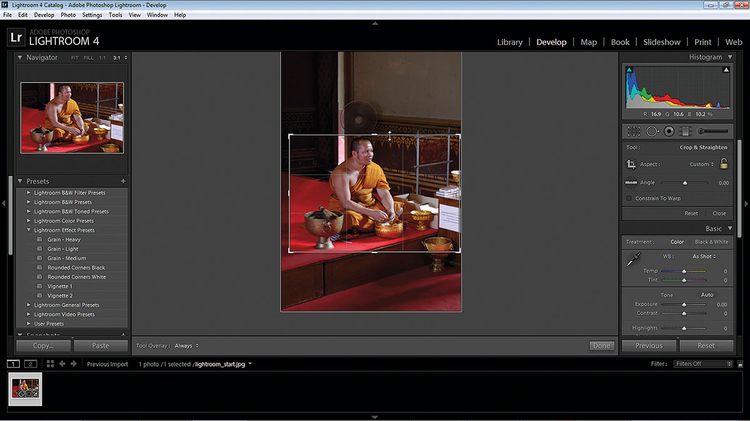Hide the left panel group arrow
This screenshot has height=421, width=750.
[4, 203]
